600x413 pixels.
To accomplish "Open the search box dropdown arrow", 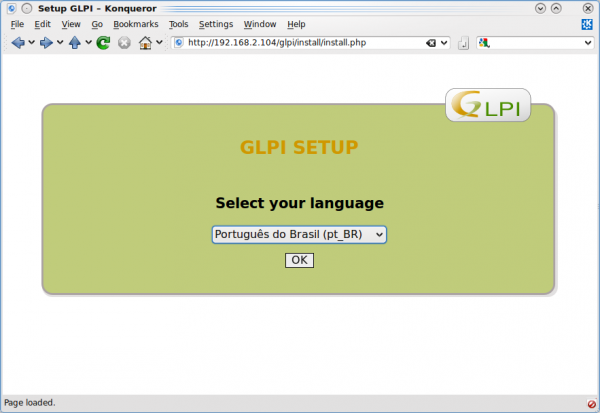I will [x=588, y=43].
